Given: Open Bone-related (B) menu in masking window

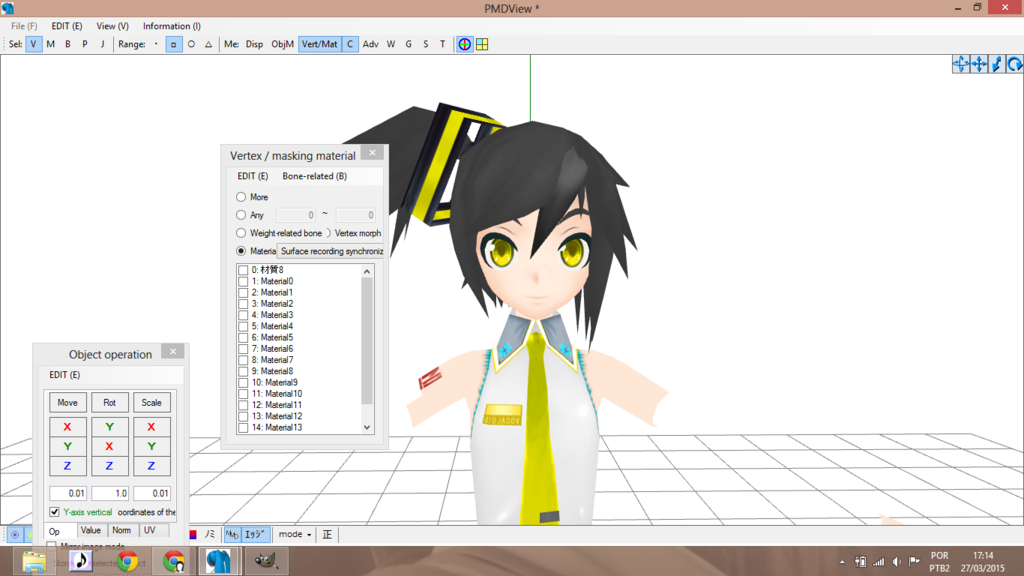Looking at the screenshot, I should [314, 176].
